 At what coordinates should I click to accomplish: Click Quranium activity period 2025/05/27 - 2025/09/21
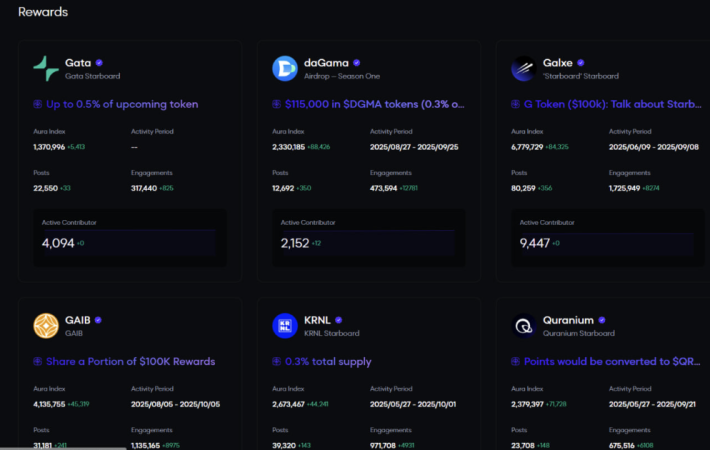pos(652,404)
